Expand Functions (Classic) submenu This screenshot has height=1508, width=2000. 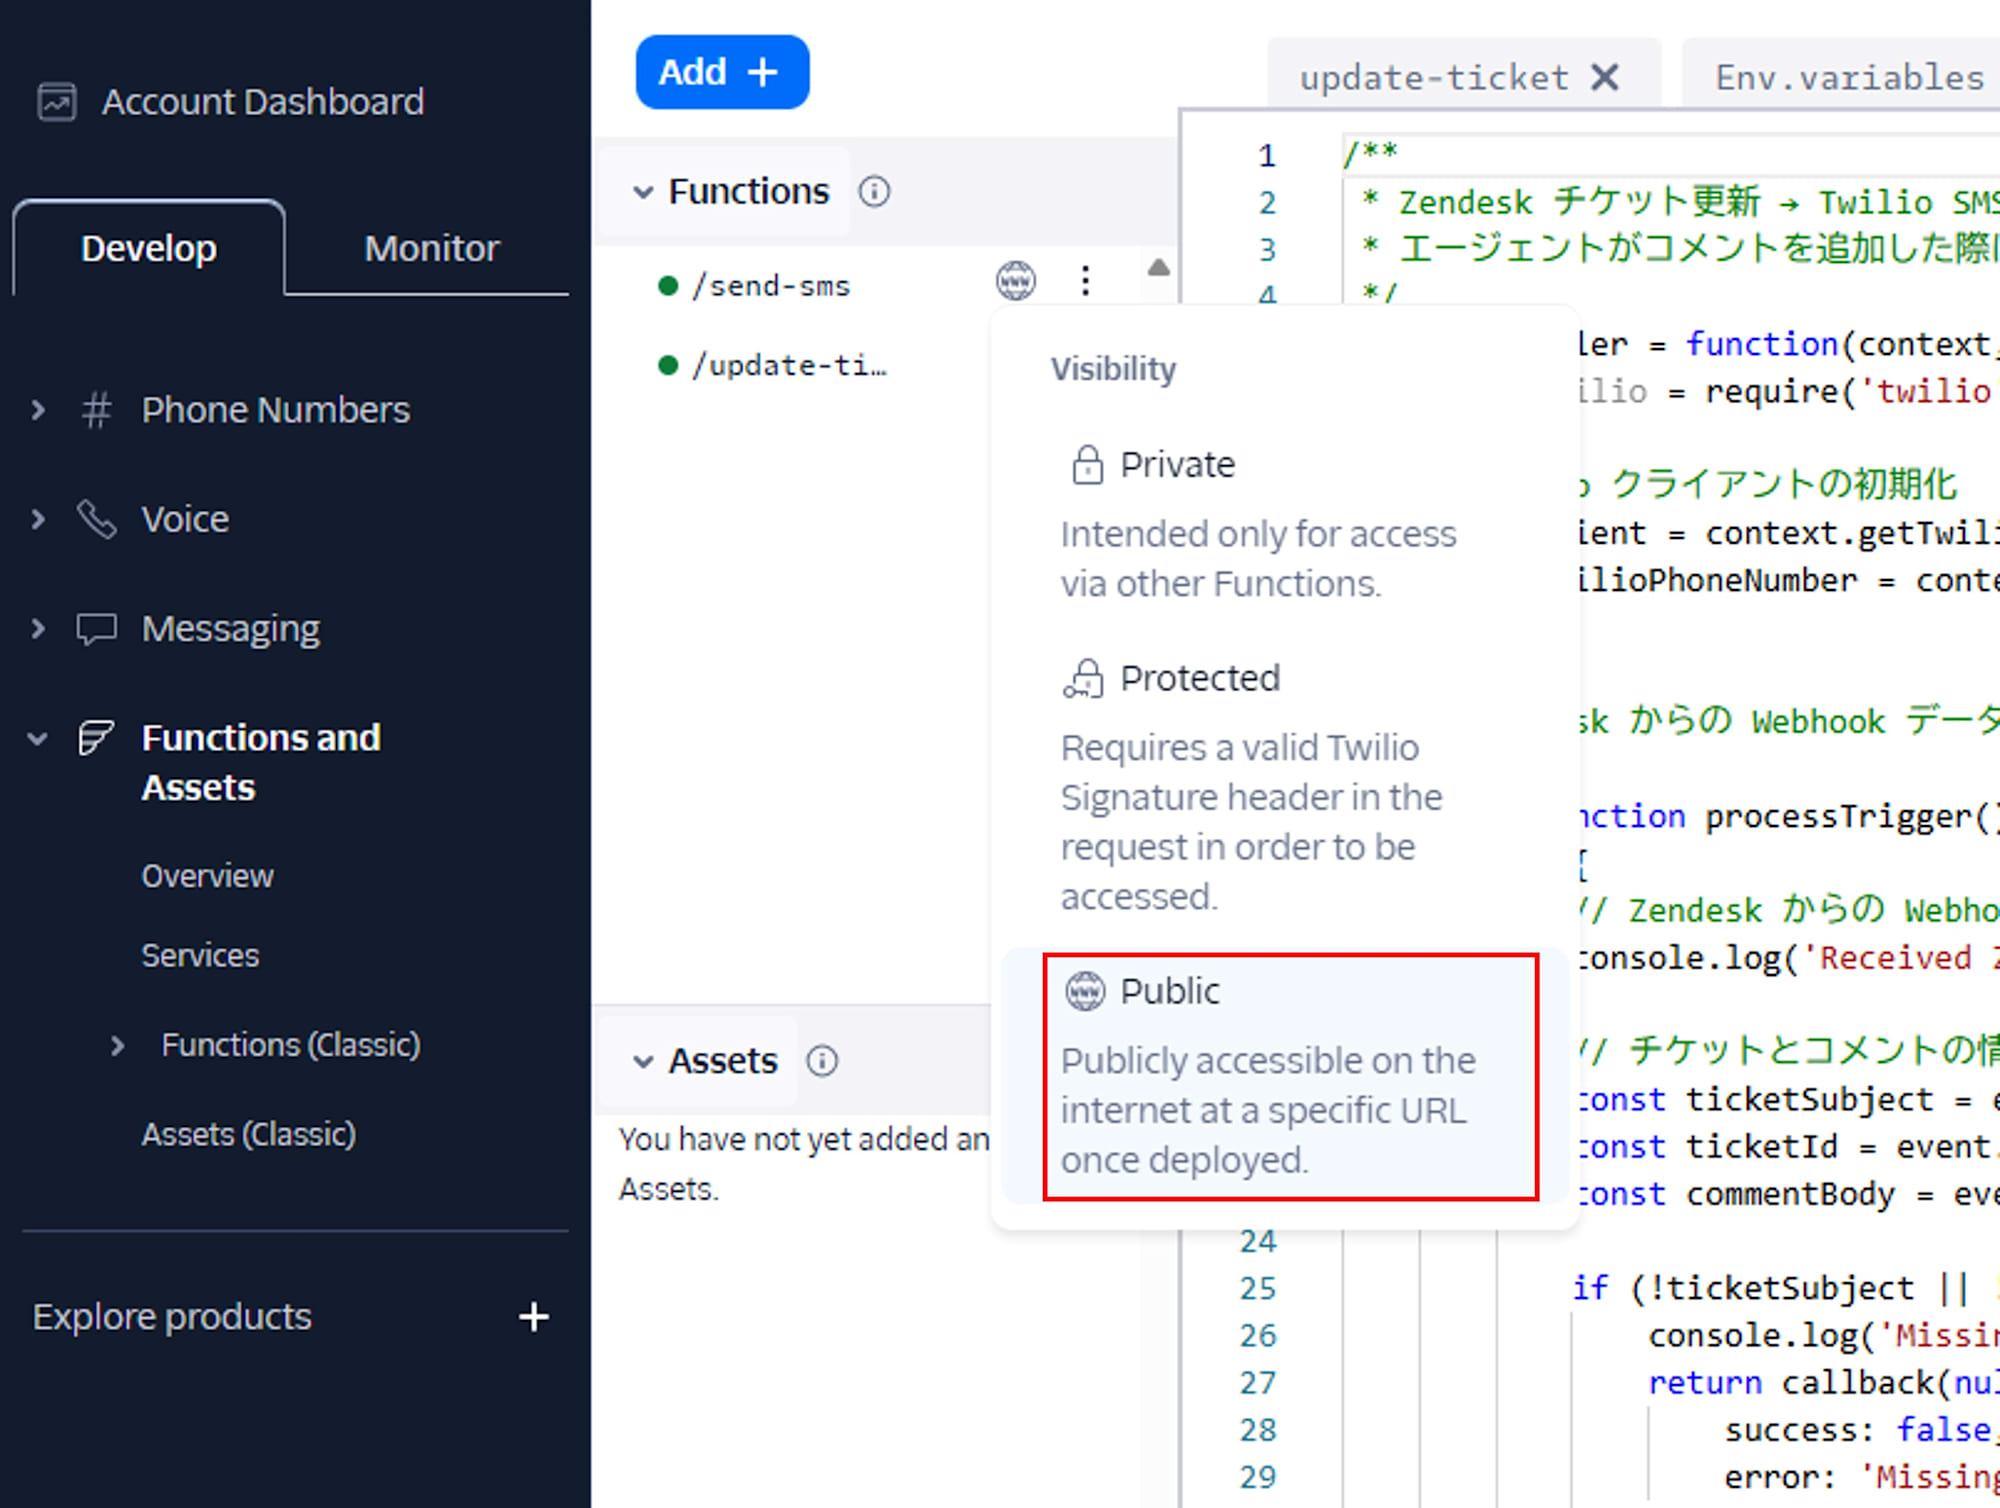118,1046
